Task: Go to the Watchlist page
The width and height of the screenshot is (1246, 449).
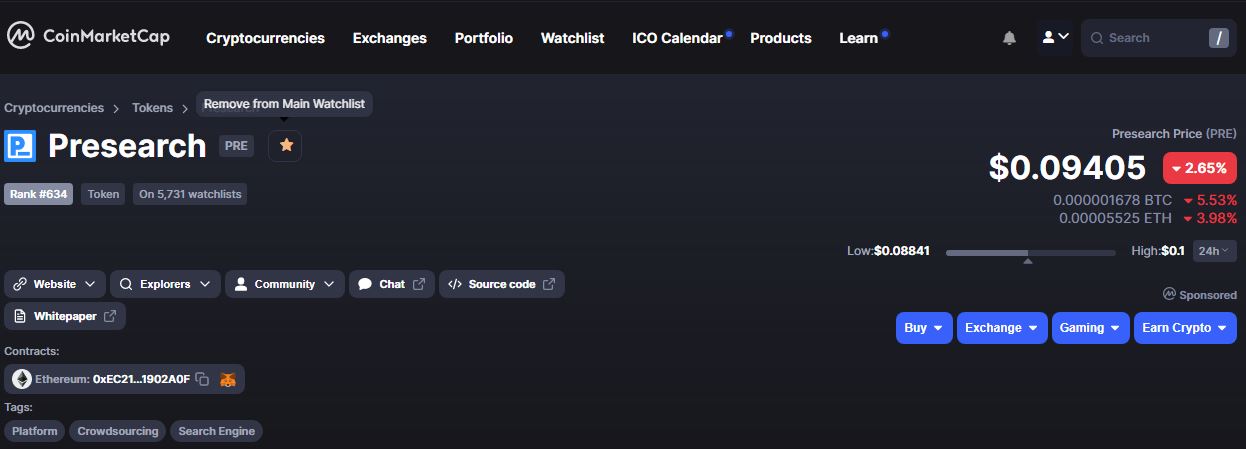Action: click(x=572, y=38)
